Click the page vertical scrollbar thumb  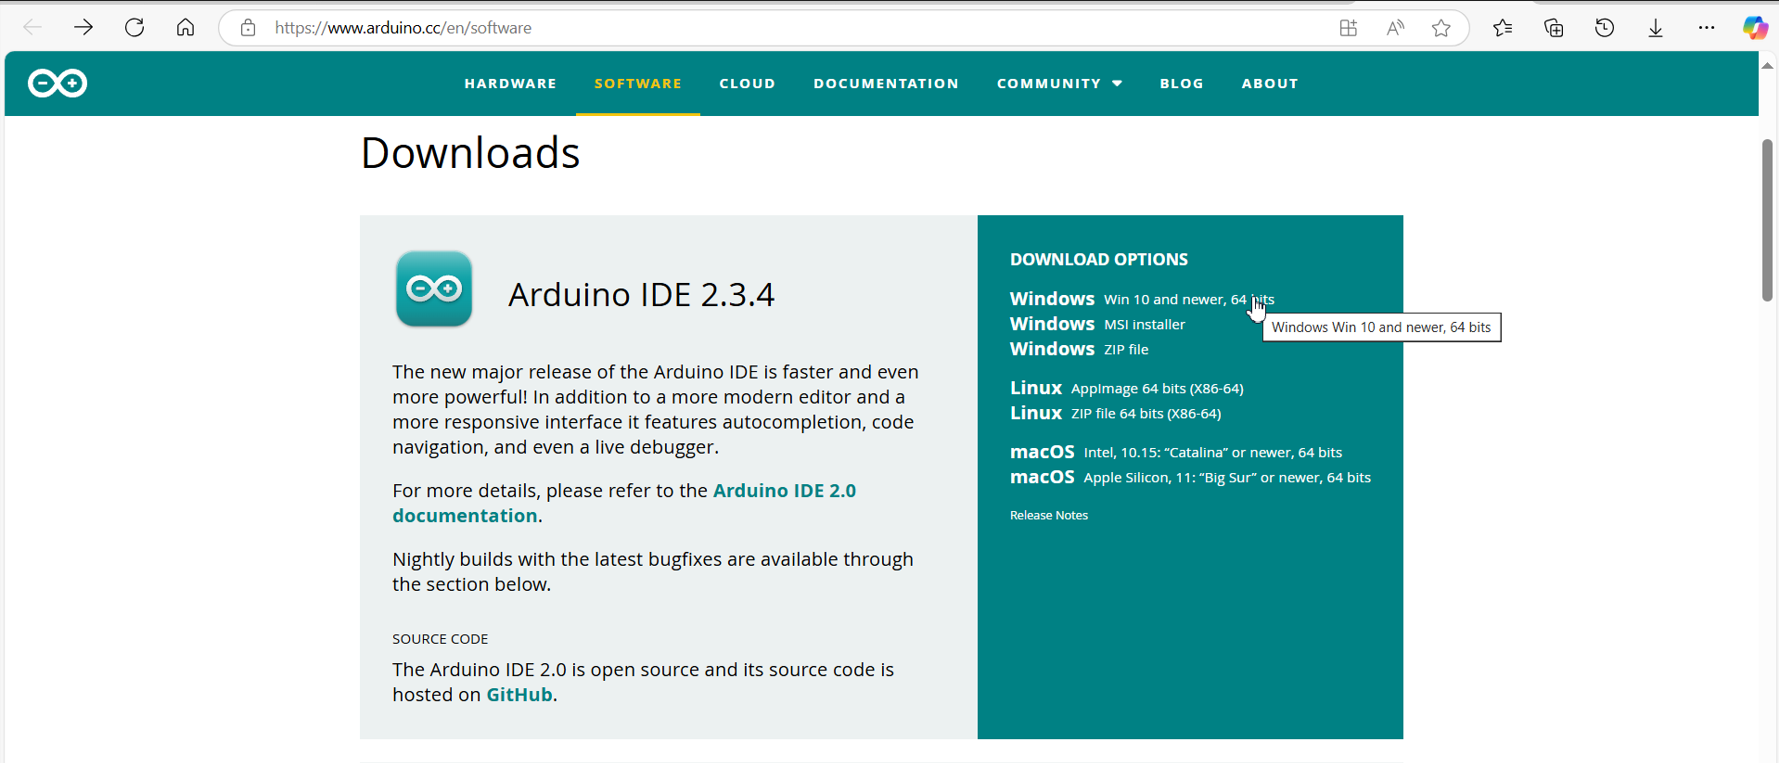pyautogui.click(x=1767, y=220)
